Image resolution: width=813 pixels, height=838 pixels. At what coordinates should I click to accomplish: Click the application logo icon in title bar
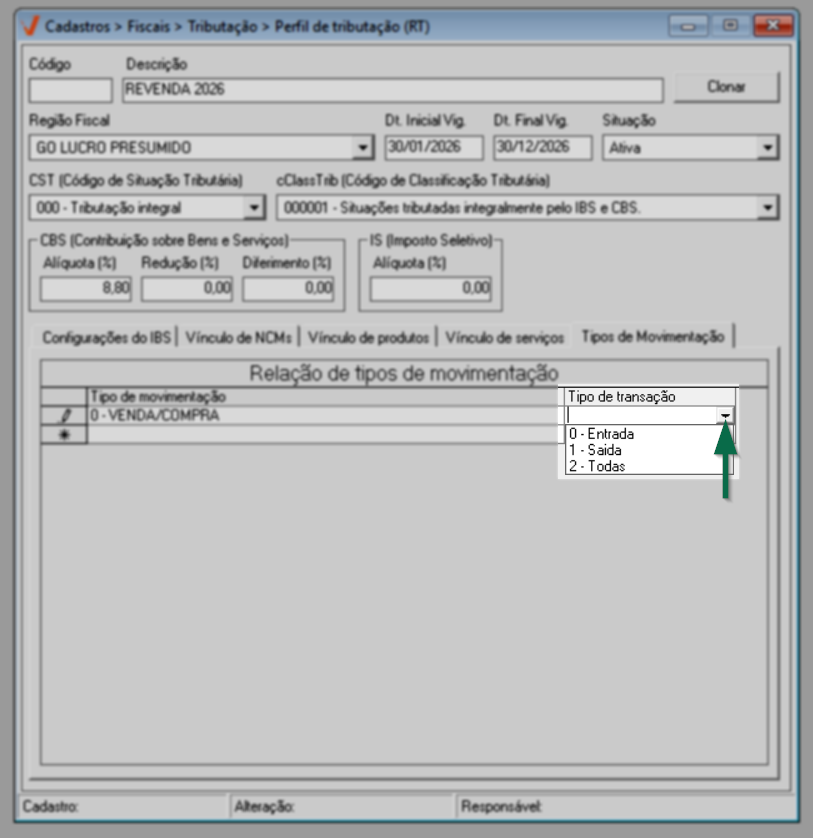[x=30, y=26]
